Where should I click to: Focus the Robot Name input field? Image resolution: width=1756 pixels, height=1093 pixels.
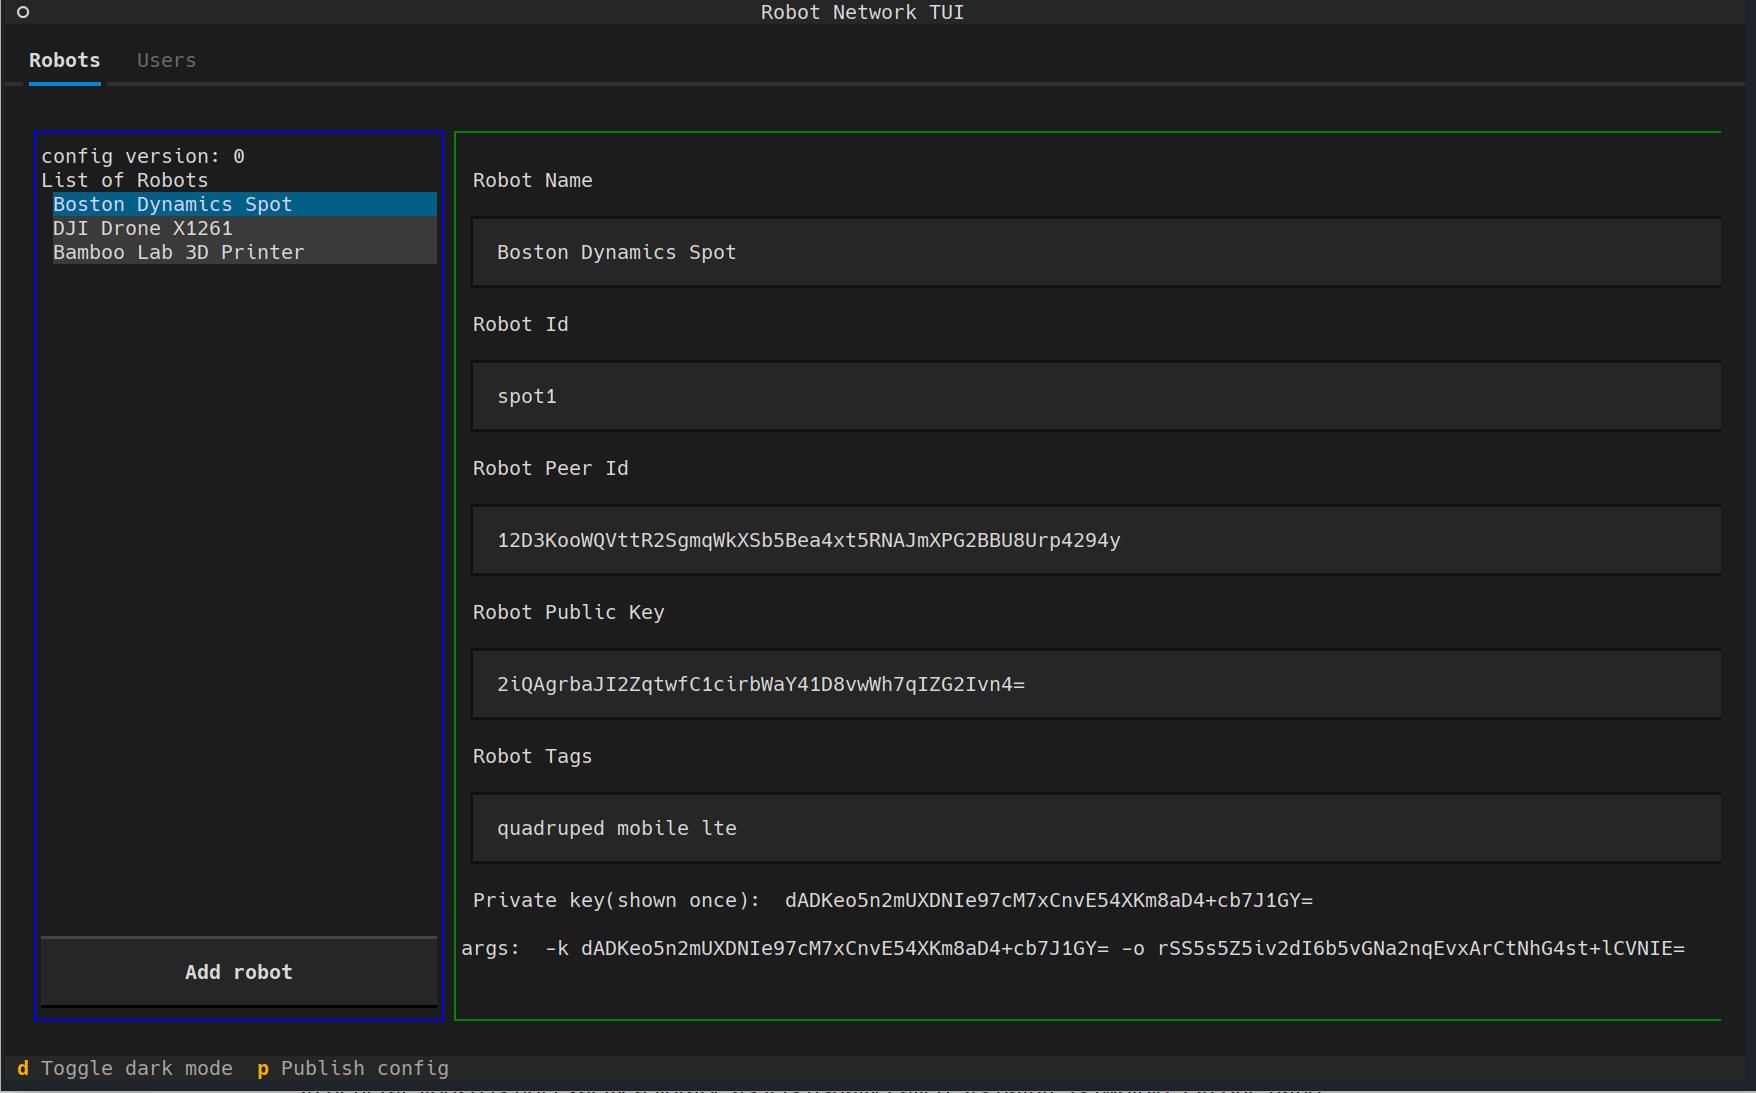1095,252
